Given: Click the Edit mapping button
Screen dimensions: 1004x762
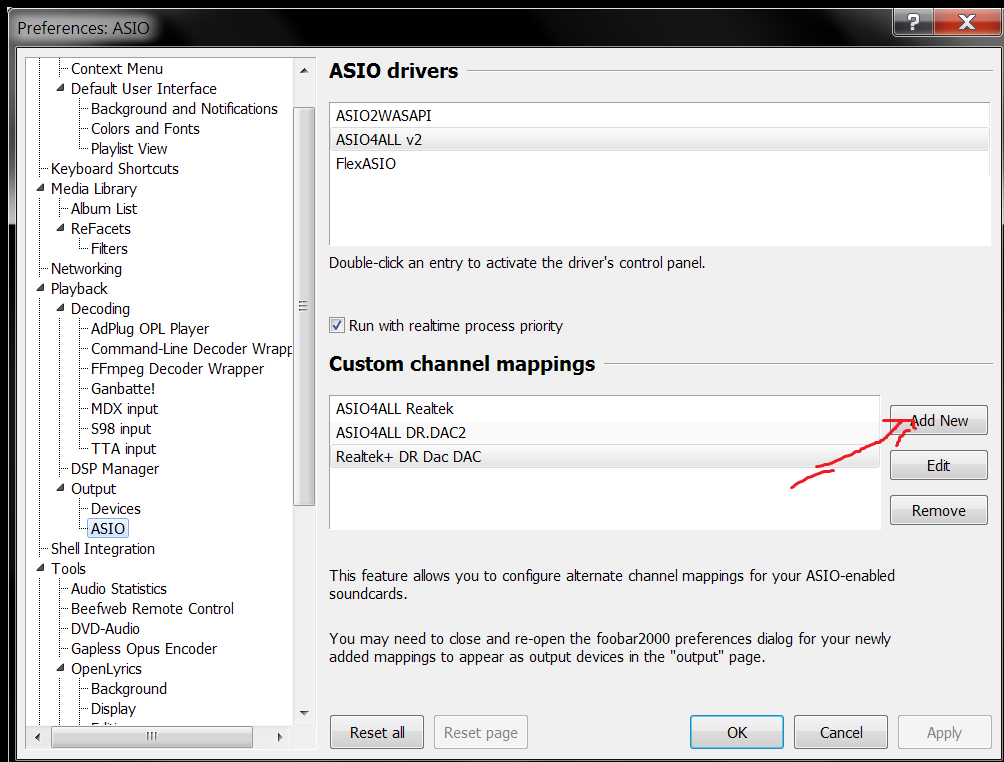Looking at the screenshot, I should coord(938,466).
